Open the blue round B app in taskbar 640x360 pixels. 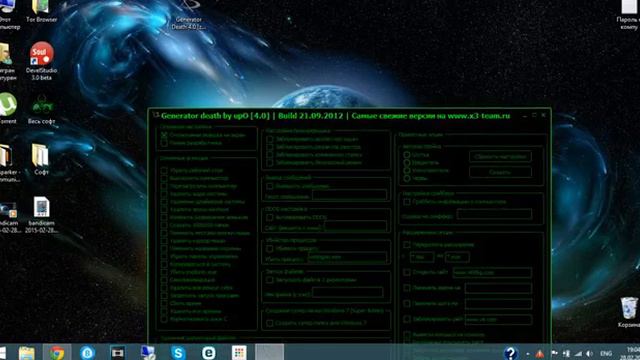click(x=87, y=353)
